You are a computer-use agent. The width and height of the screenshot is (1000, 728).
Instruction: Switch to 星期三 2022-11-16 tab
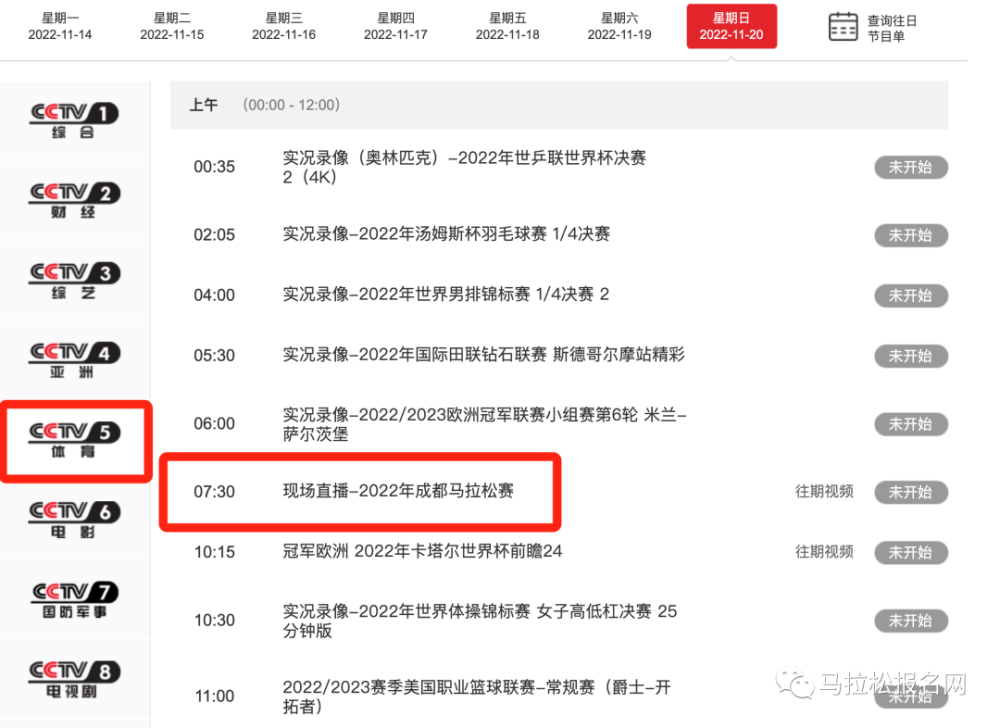point(284,26)
